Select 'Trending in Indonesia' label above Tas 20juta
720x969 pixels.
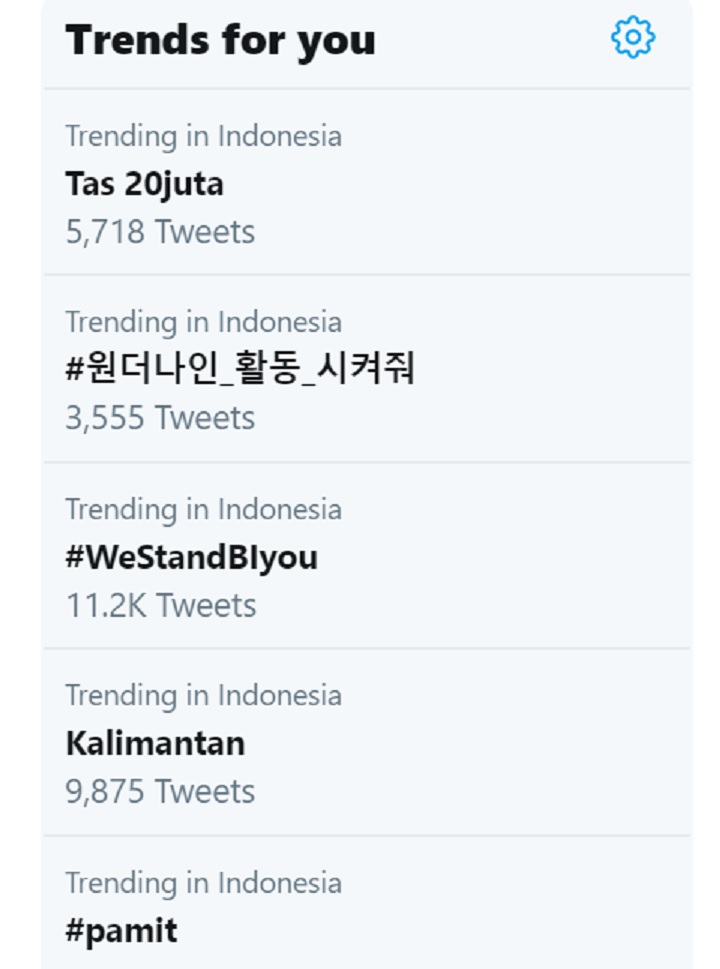(203, 137)
